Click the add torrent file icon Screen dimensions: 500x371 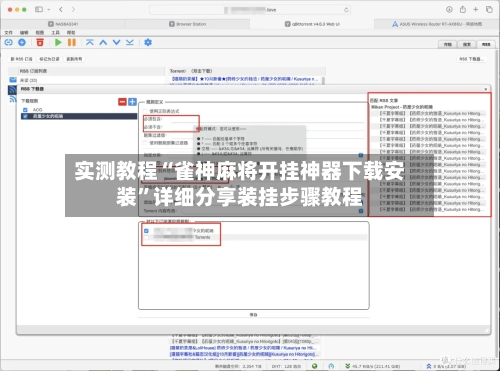22,42
